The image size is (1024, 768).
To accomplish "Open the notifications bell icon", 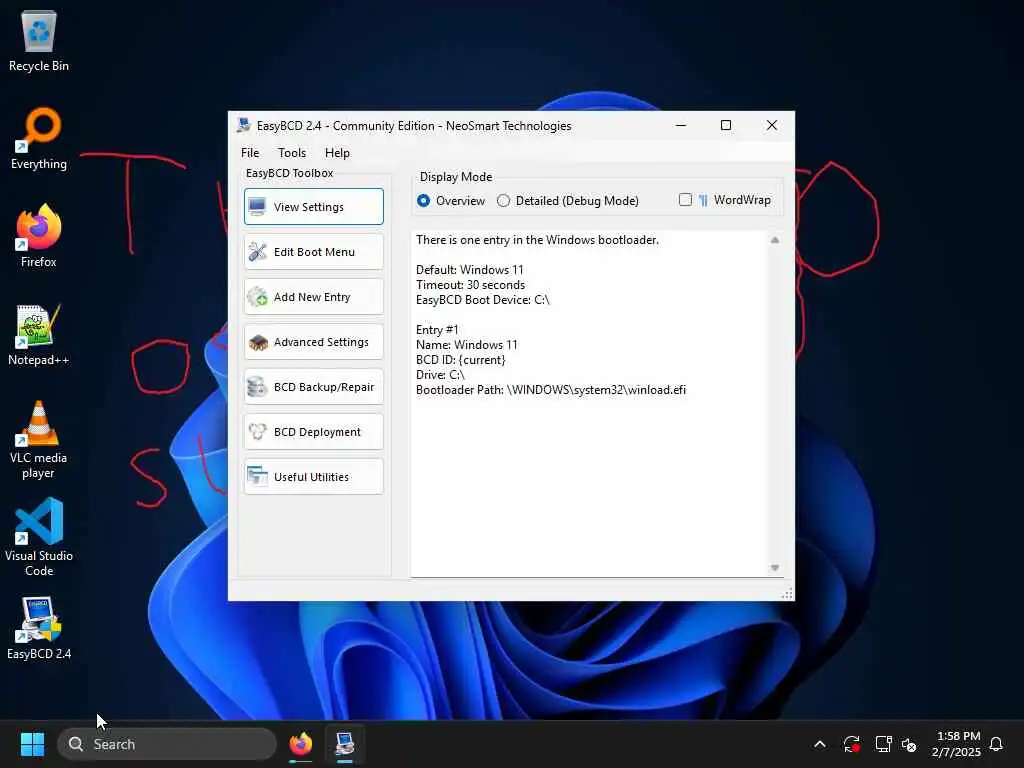I will [997, 744].
